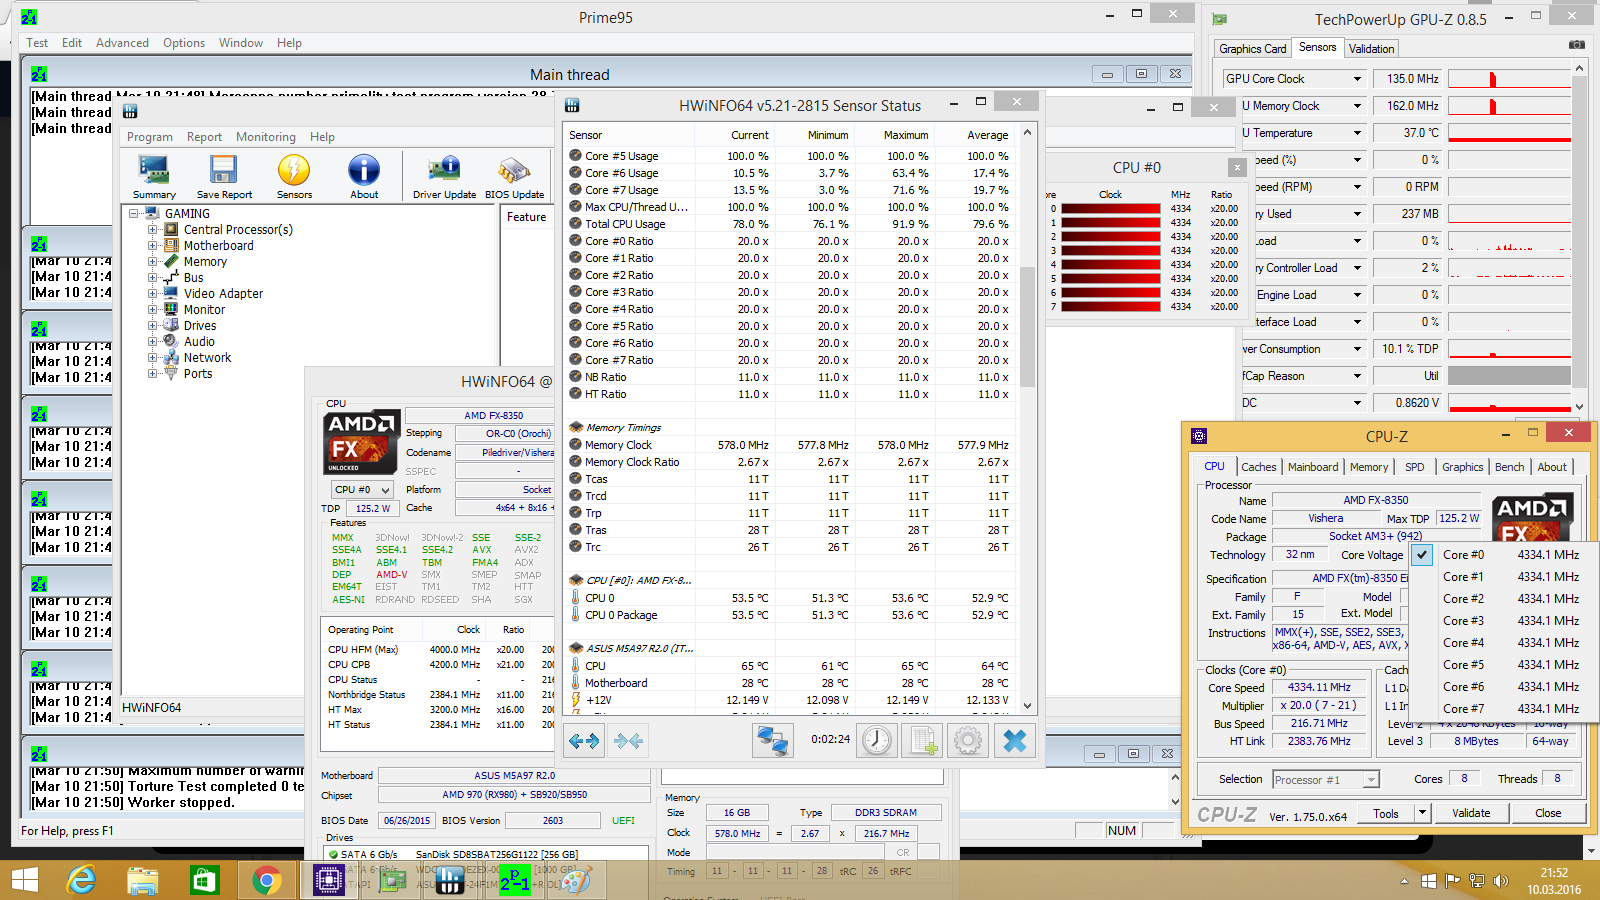Open the Test menu in Prime95

pyautogui.click(x=37, y=43)
